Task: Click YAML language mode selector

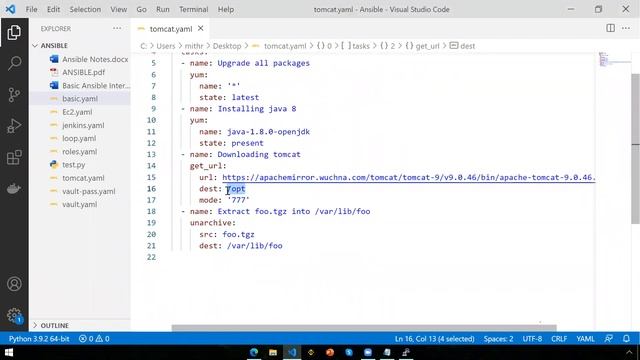Action: tap(585, 339)
